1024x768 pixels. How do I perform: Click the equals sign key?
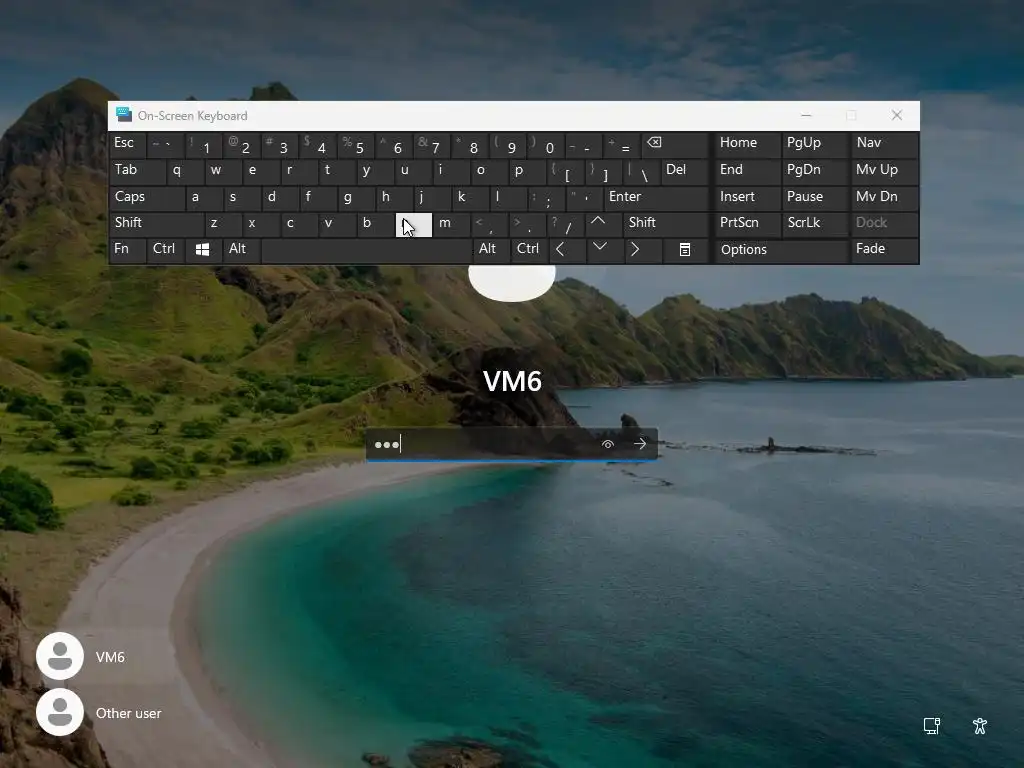point(622,145)
